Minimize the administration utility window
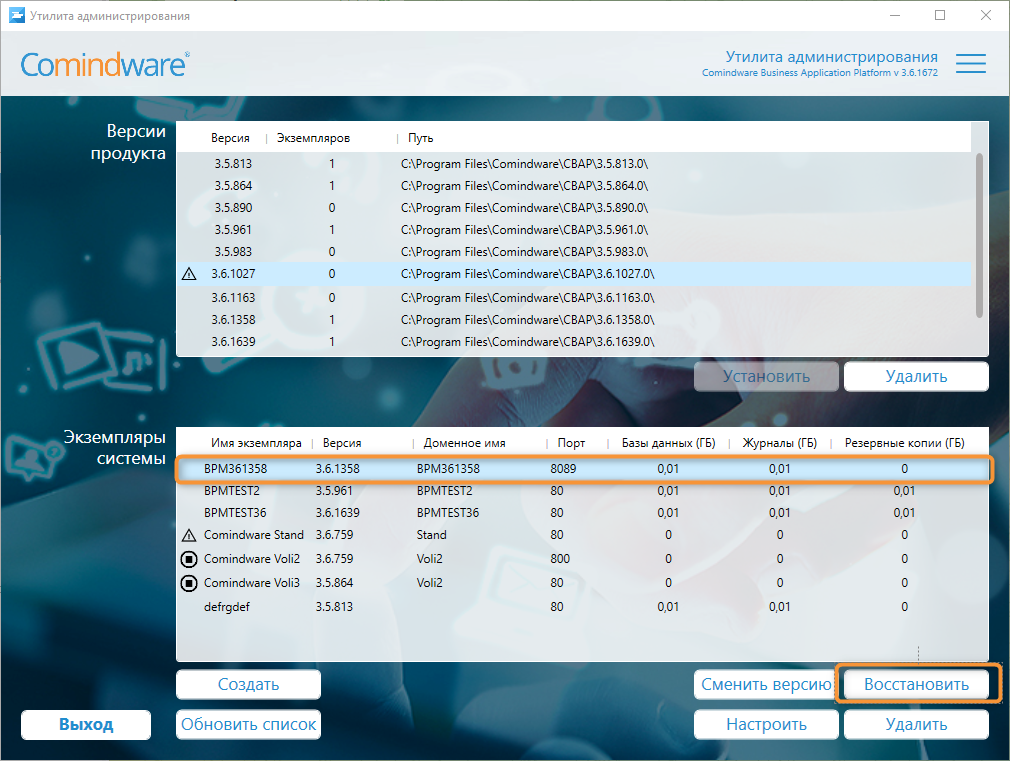 click(895, 15)
